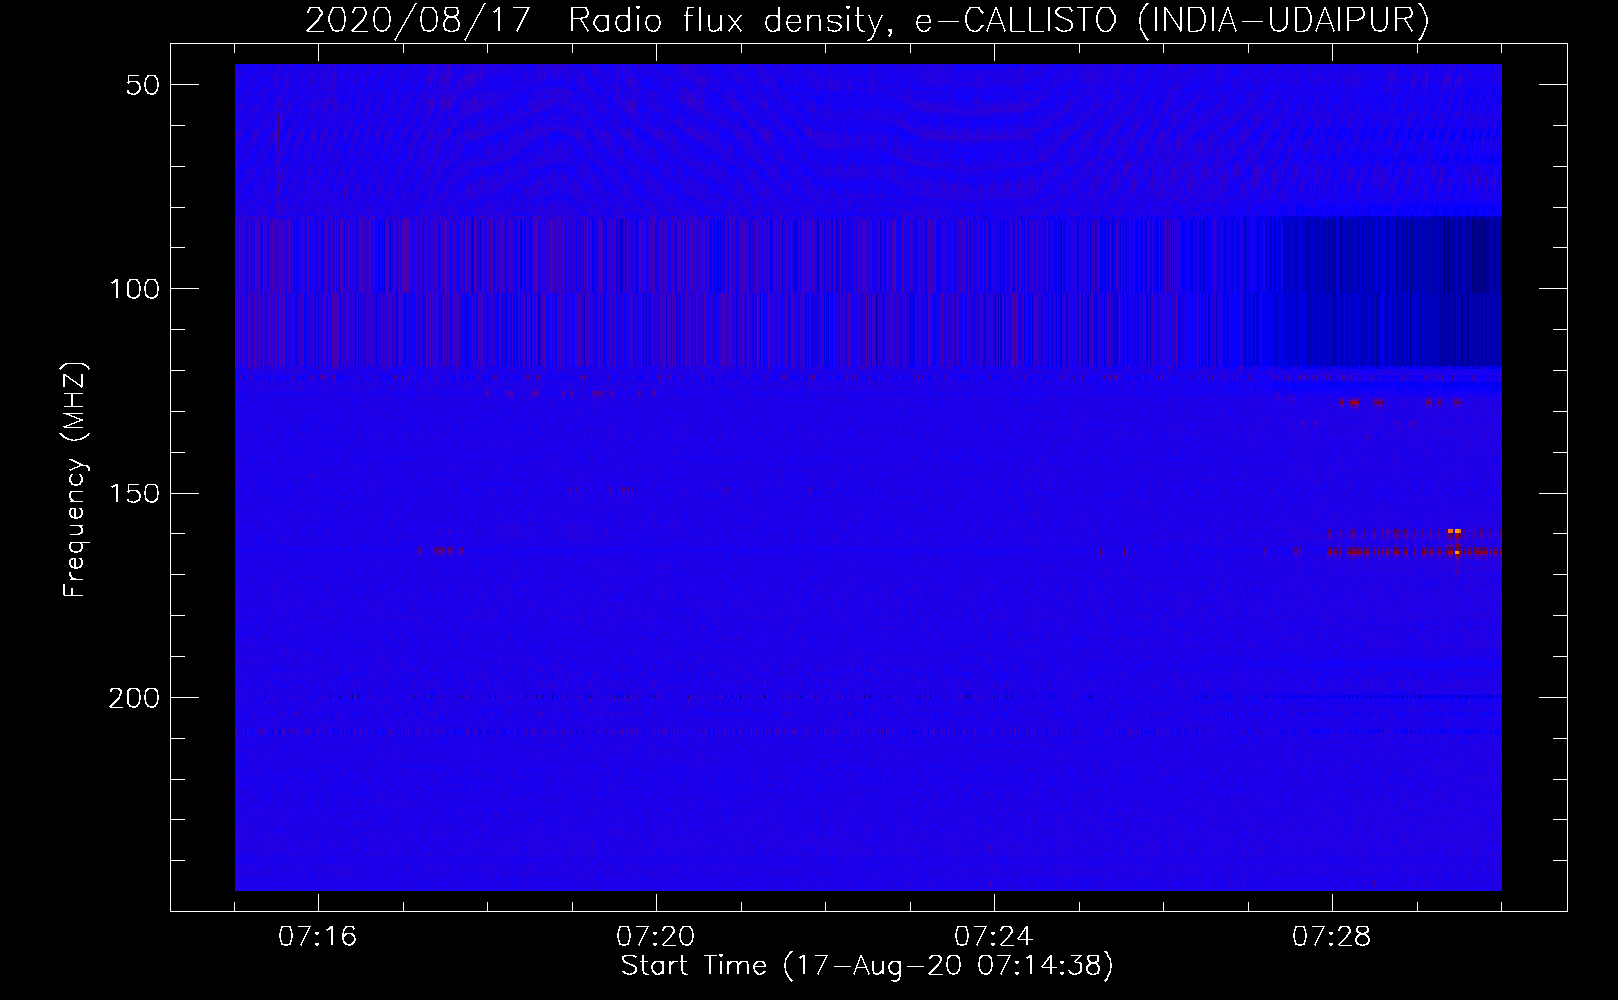Click the 07:28 time tick label
1618x1000 pixels.
[x=1331, y=936]
